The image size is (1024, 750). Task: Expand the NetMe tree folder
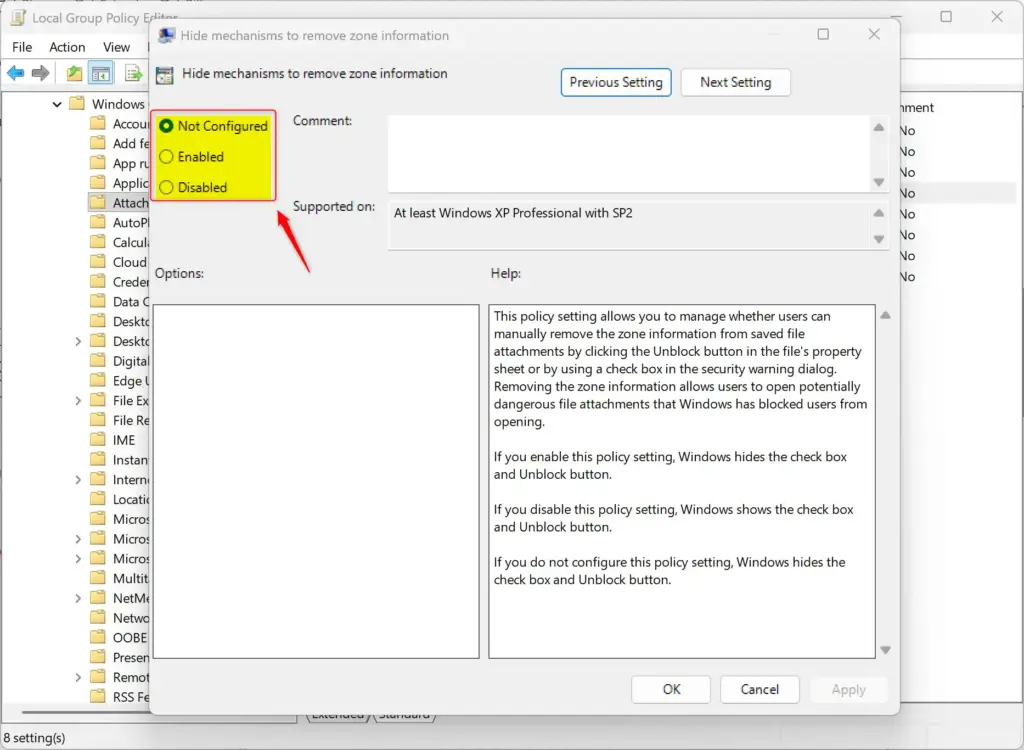[78, 598]
